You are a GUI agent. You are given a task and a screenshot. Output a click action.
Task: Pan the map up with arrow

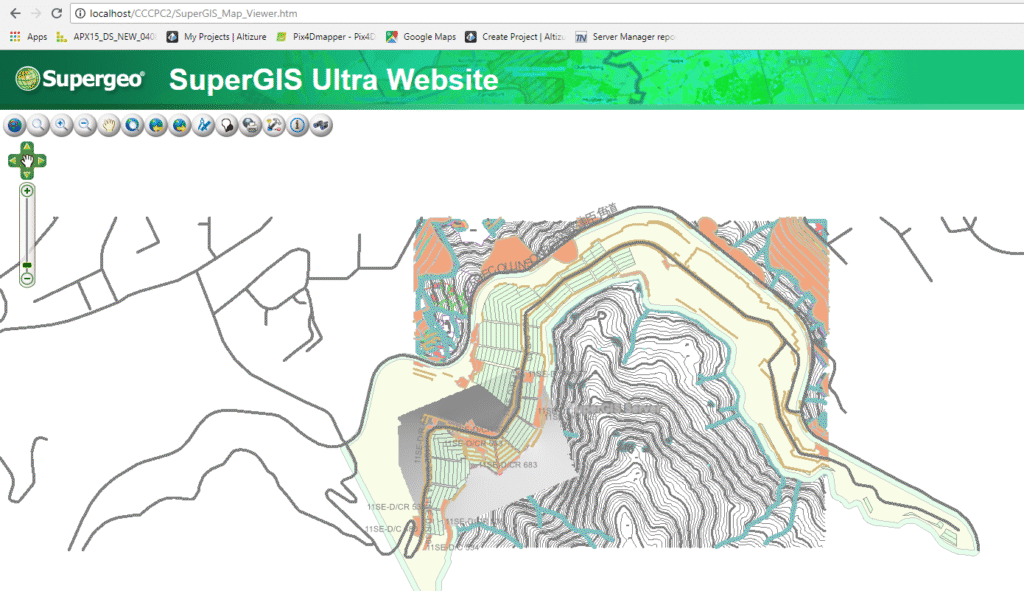pyautogui.click(x=27, y=147)
